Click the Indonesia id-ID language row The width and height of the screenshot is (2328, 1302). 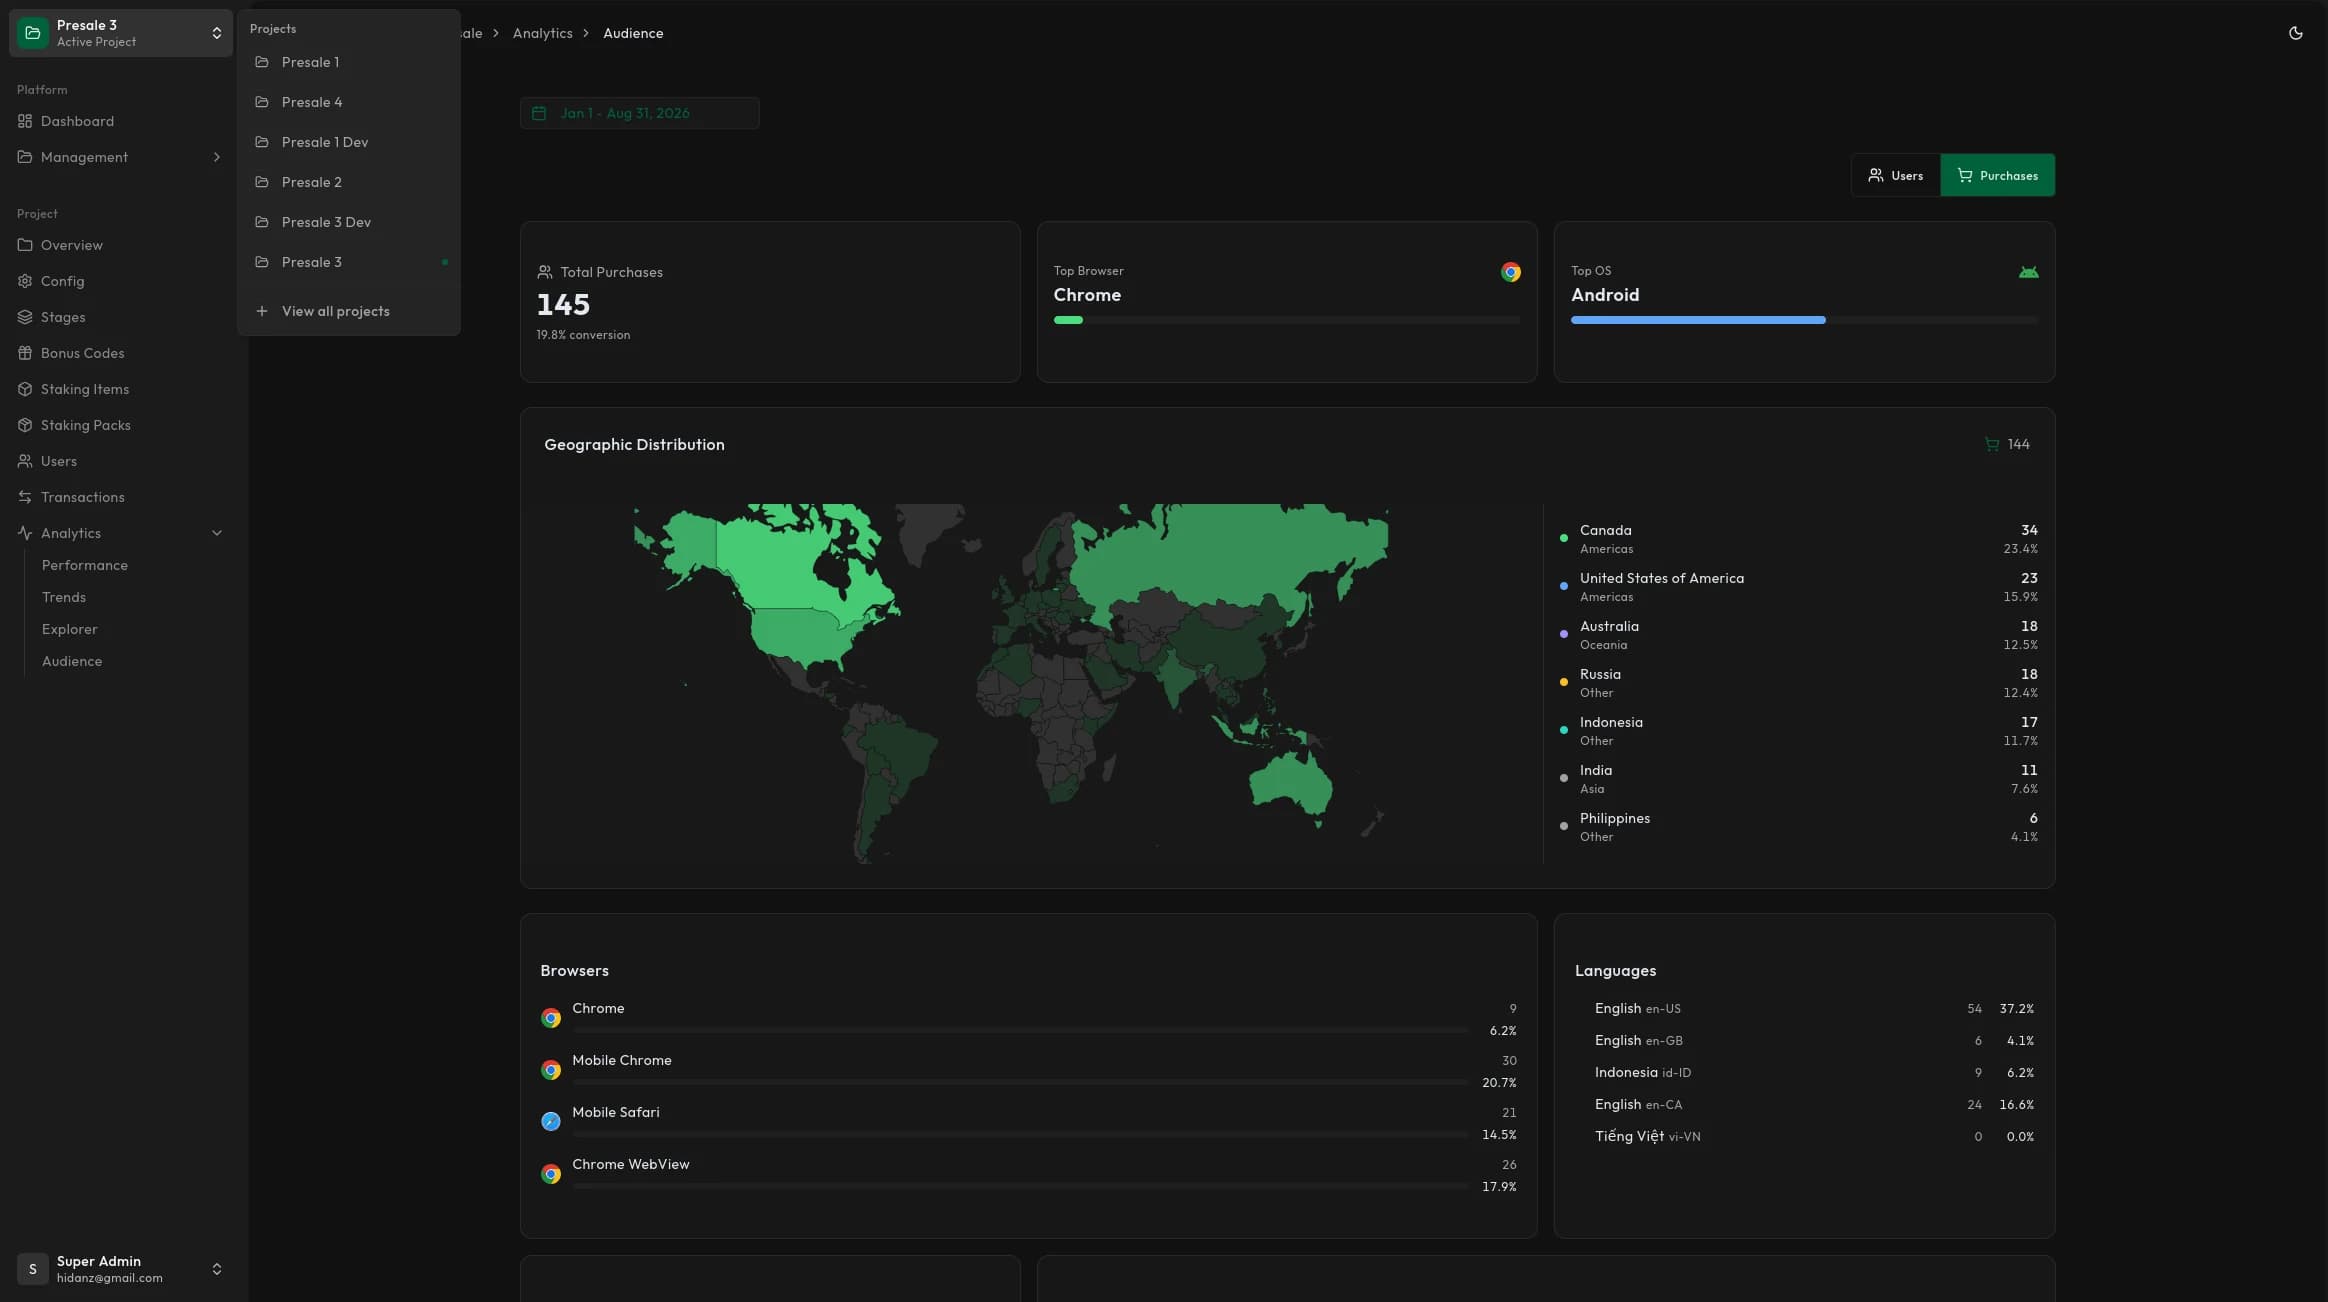click(x=1804, y=1072)
